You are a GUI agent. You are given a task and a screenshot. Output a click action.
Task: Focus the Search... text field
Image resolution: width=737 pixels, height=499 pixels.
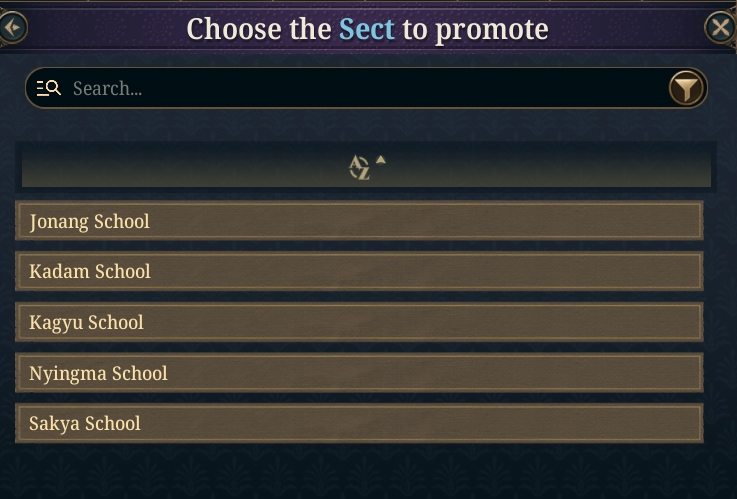tap(366, 88)
